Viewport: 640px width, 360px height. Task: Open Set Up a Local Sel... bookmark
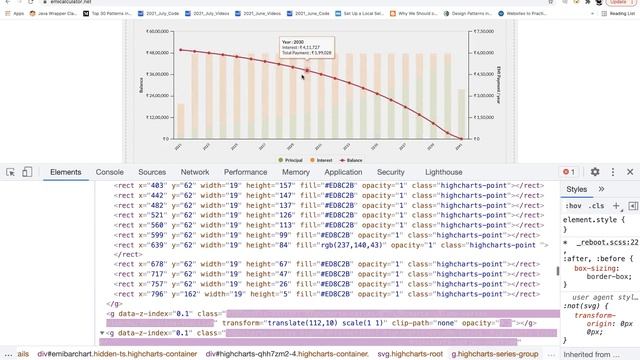pos(360,13)
